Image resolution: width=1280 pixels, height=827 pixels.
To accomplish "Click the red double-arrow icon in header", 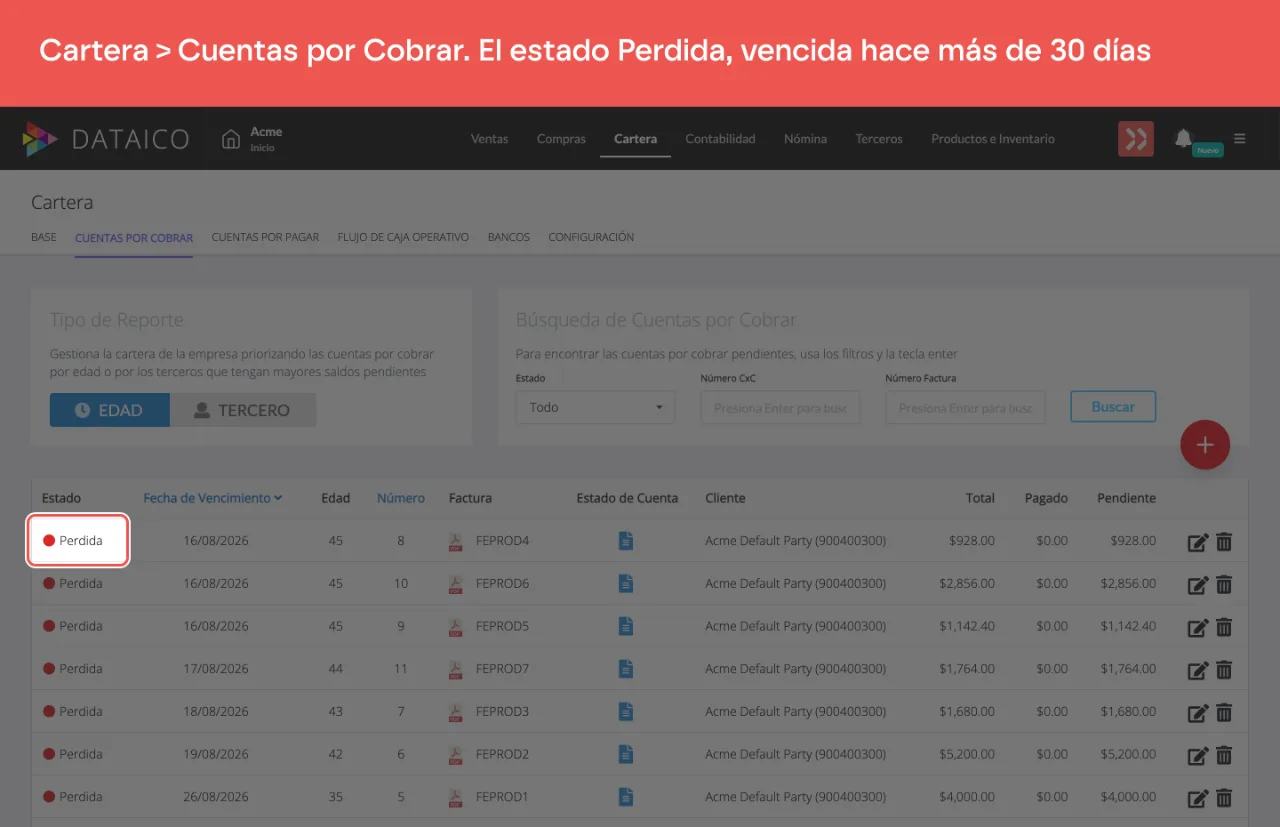I will coord(1136,139).
